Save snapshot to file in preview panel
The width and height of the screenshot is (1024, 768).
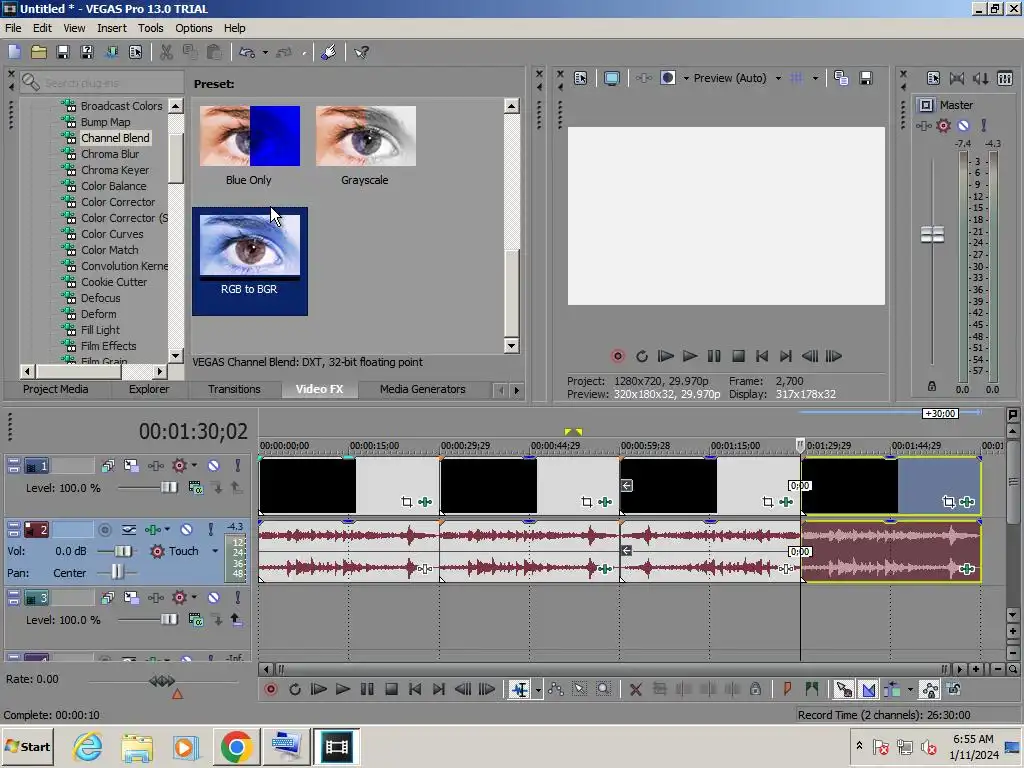click(x=866, y=78)
